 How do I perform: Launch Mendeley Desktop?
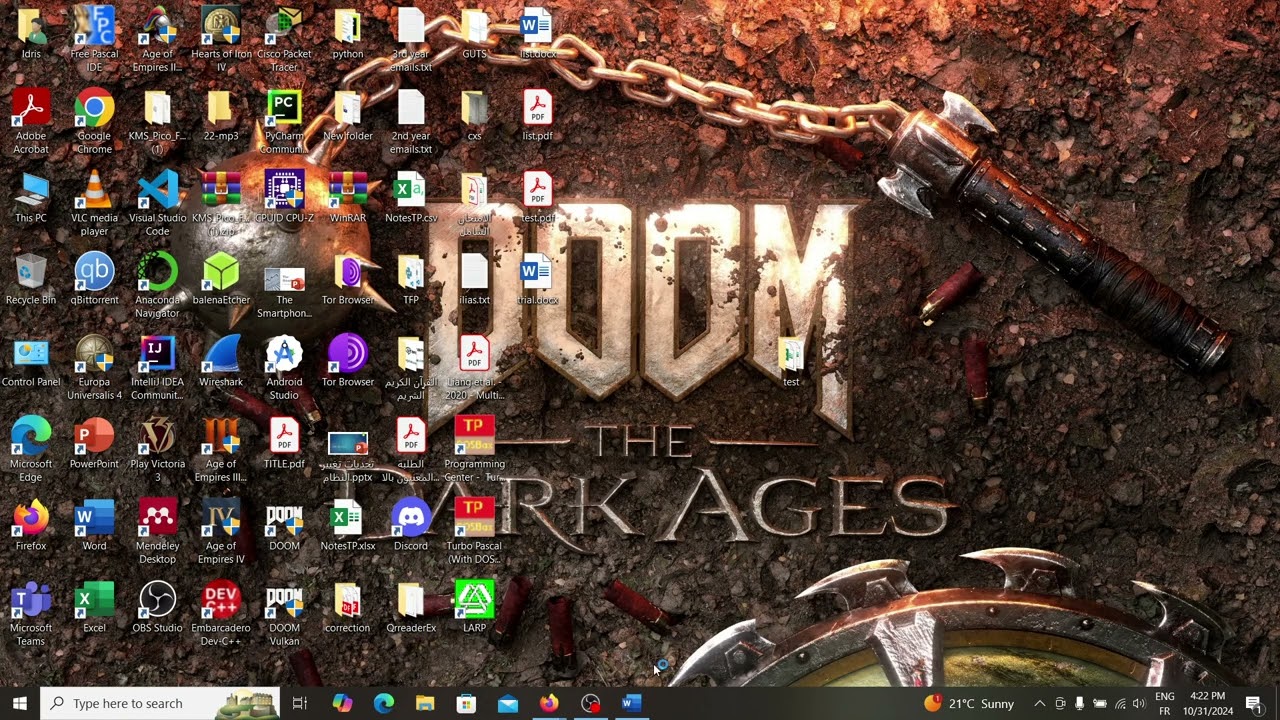click(157, 531)
